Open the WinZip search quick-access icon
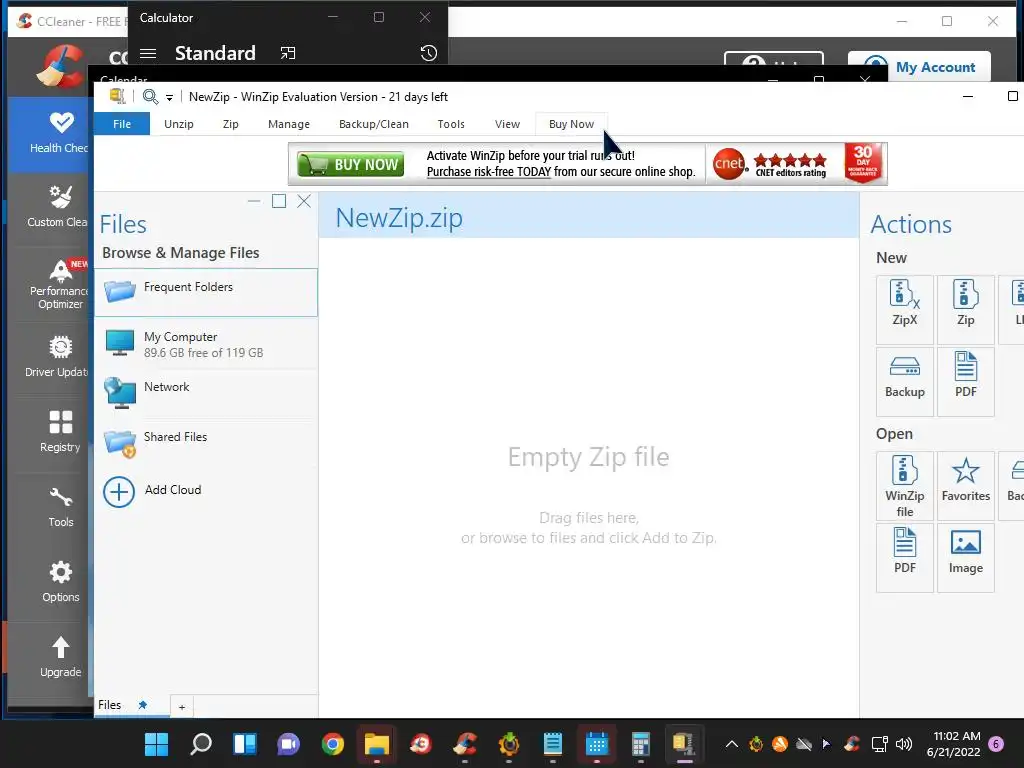The image size is (1024, 768). (x=150, y=97)
